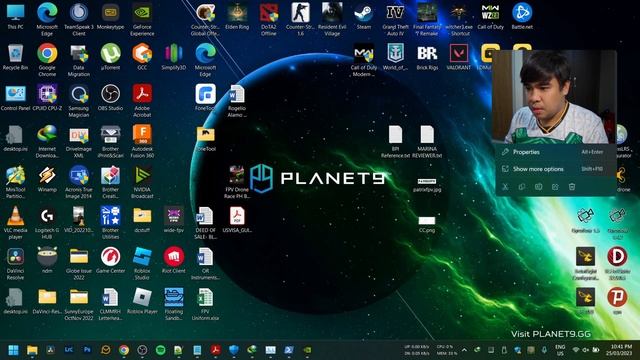
Task: Click the microphone tray icon
Action: pyautogui.click(x=544, y=350)
